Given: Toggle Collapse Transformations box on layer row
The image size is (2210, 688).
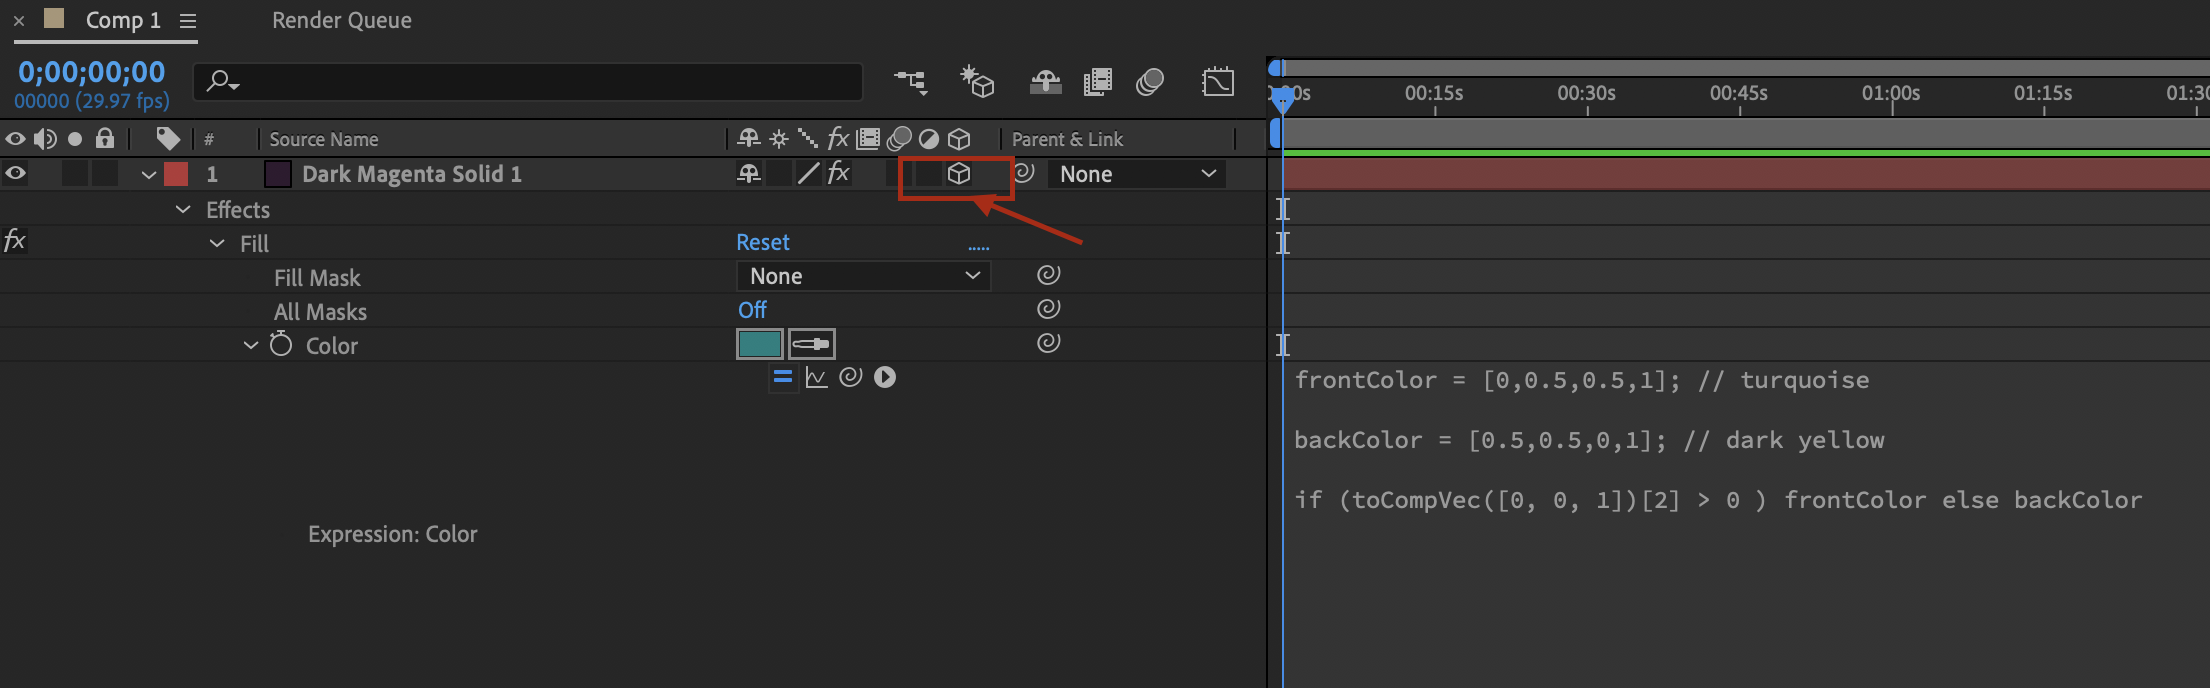Looking at the screenshot, I should pos(779,173).
